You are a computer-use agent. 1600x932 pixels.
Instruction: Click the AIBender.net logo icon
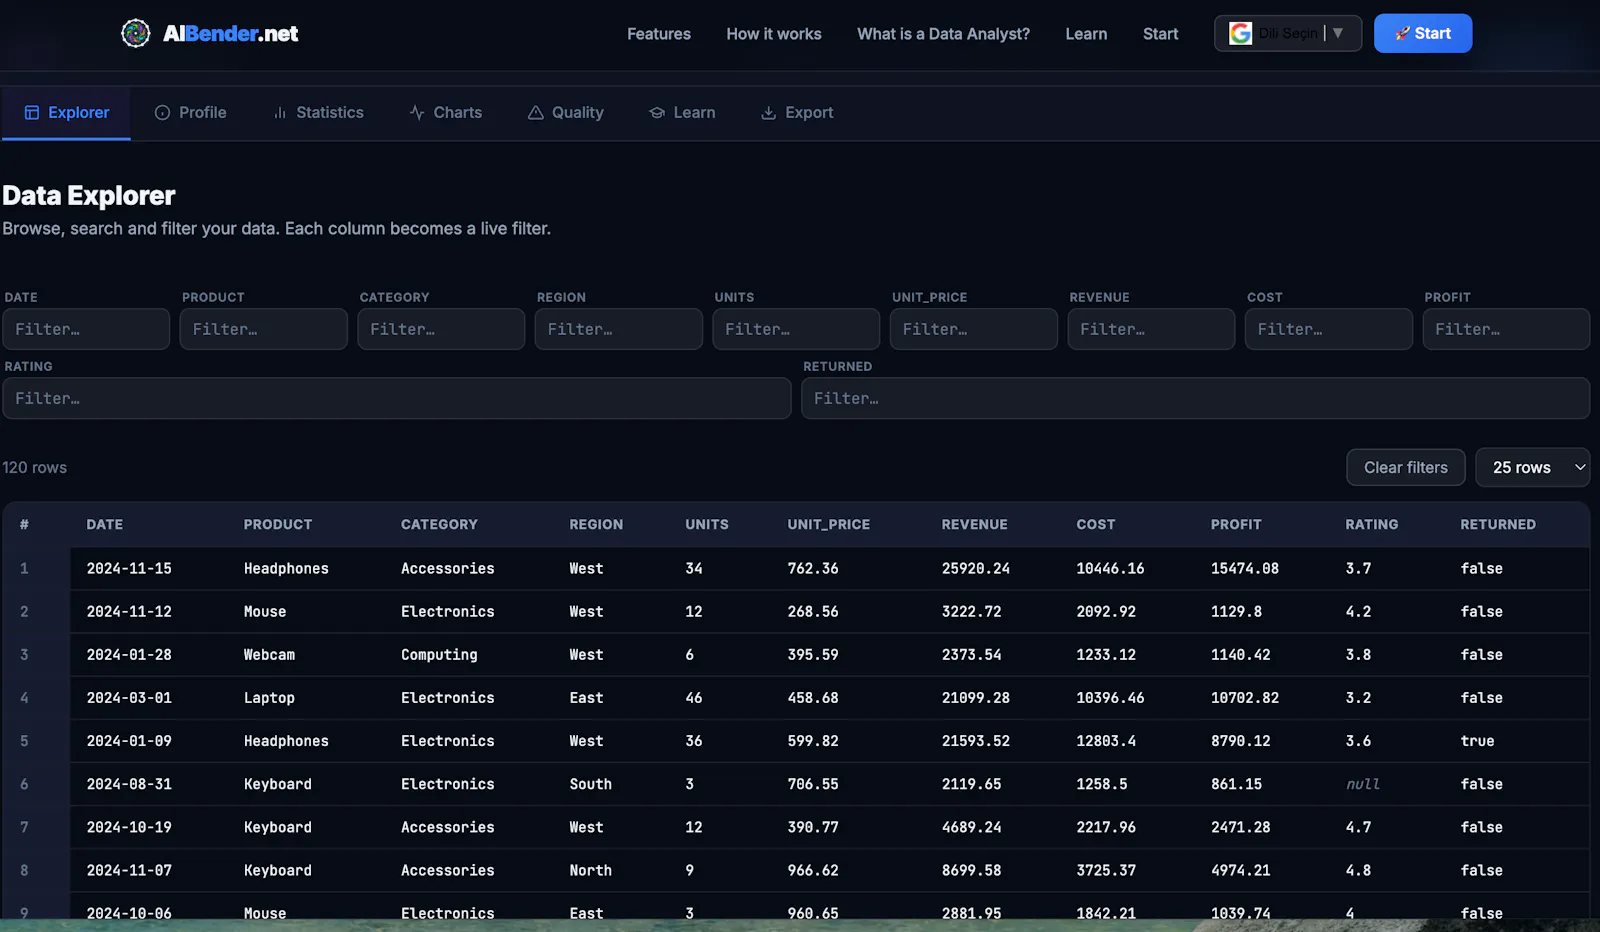pos(135,33)
